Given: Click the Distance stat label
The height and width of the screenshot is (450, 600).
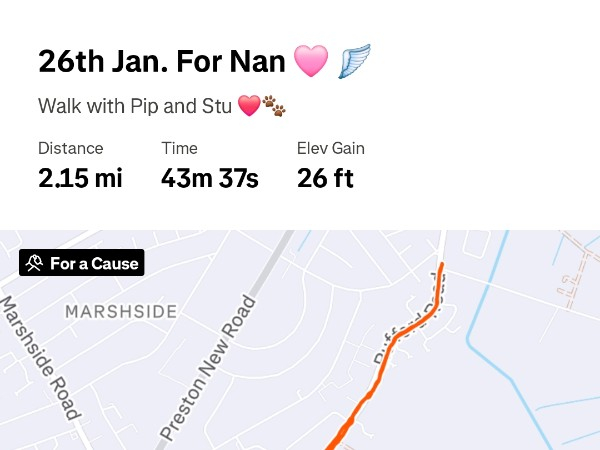Looking at the screenshot, I should 70,148.
